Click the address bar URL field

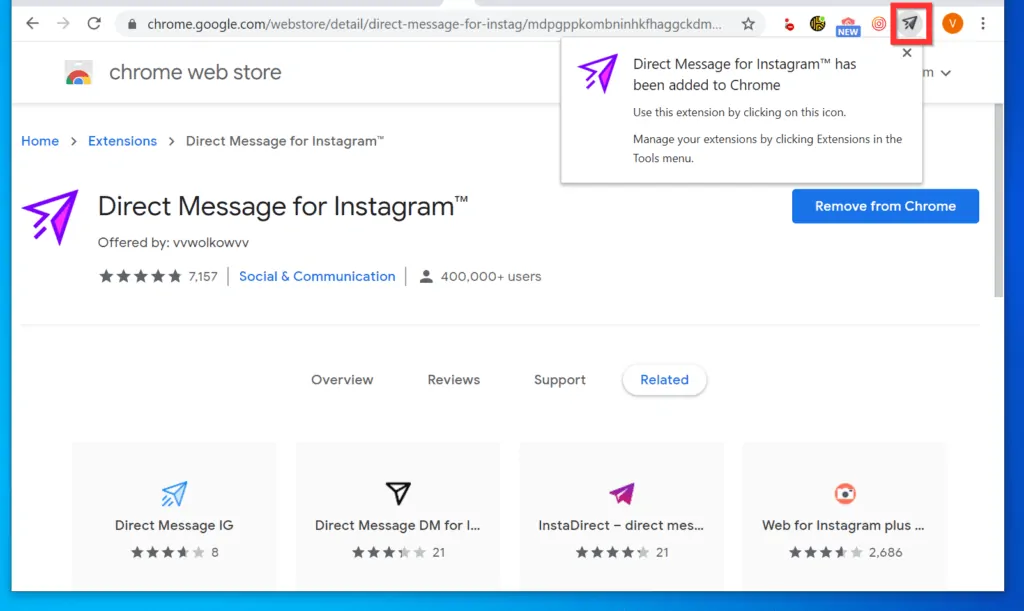pos(434,24)
